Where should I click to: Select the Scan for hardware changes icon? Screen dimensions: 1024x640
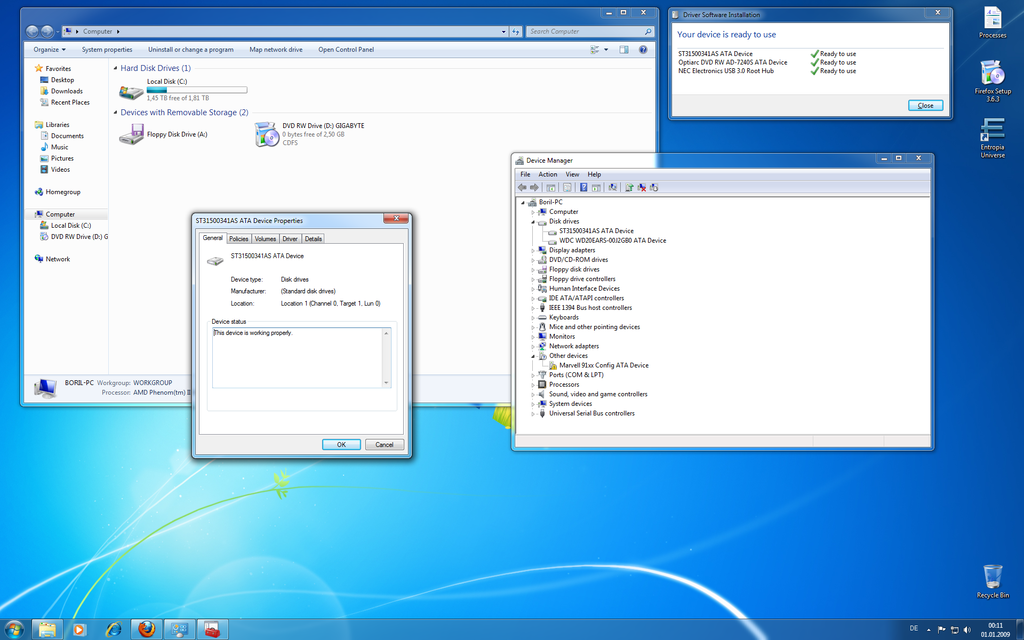(x=612, y=187)
